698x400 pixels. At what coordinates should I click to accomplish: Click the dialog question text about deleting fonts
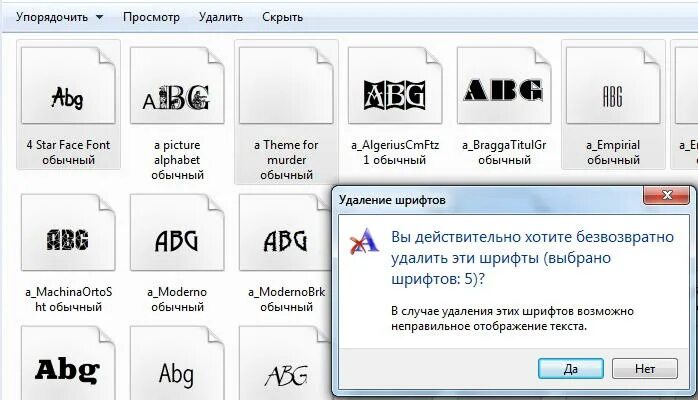[x=532, y=258]
